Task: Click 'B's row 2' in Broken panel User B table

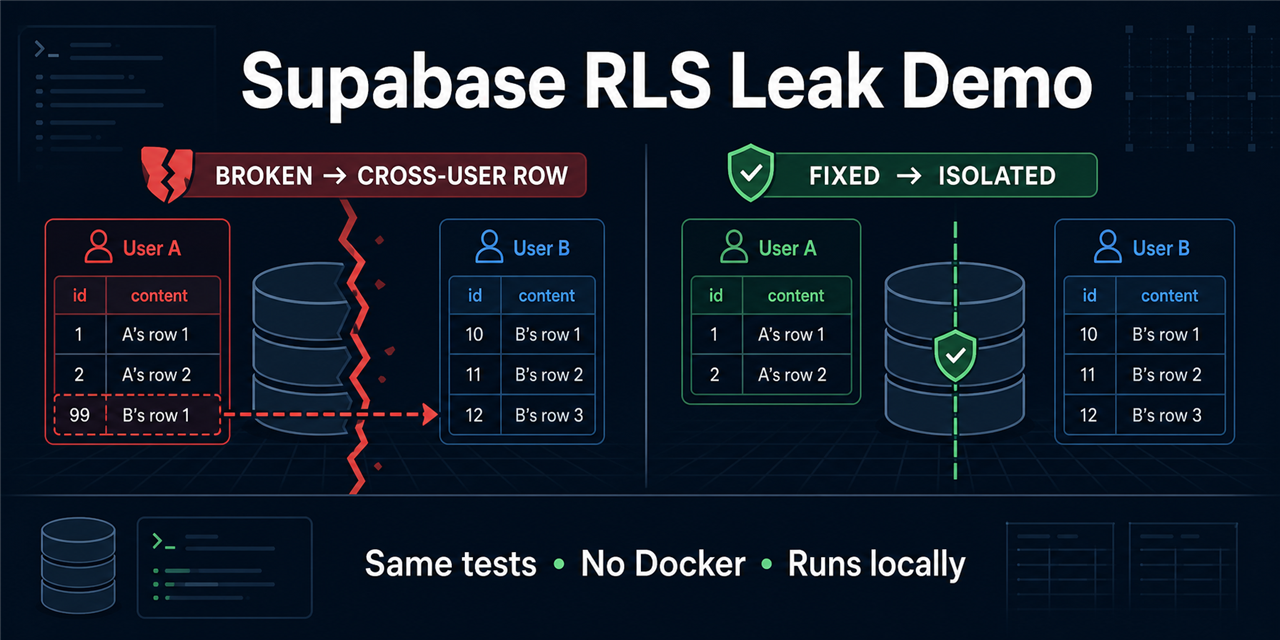Action: point(549,375)
